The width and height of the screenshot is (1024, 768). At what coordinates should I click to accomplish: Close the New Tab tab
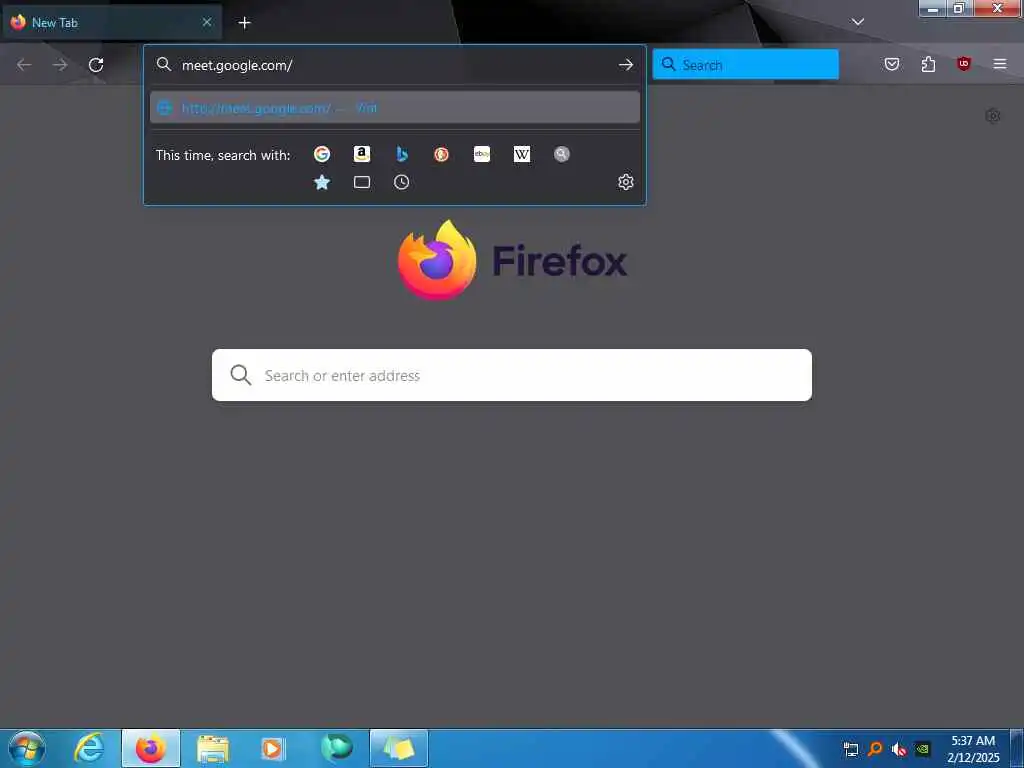[x=207, y=22]
